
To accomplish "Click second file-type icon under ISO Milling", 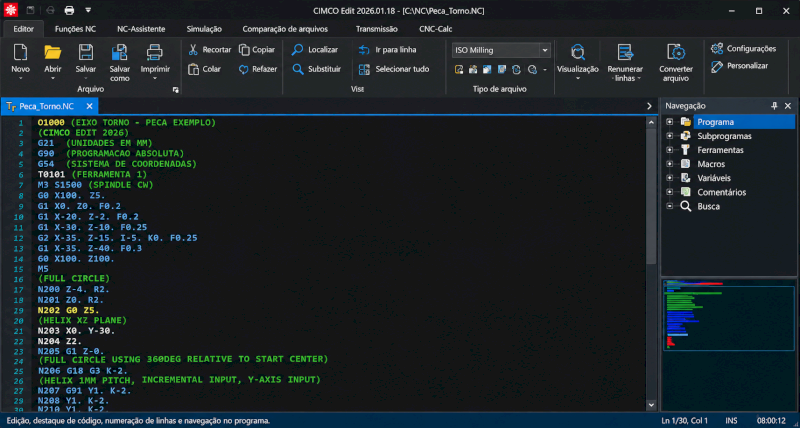I will (473, 69).
